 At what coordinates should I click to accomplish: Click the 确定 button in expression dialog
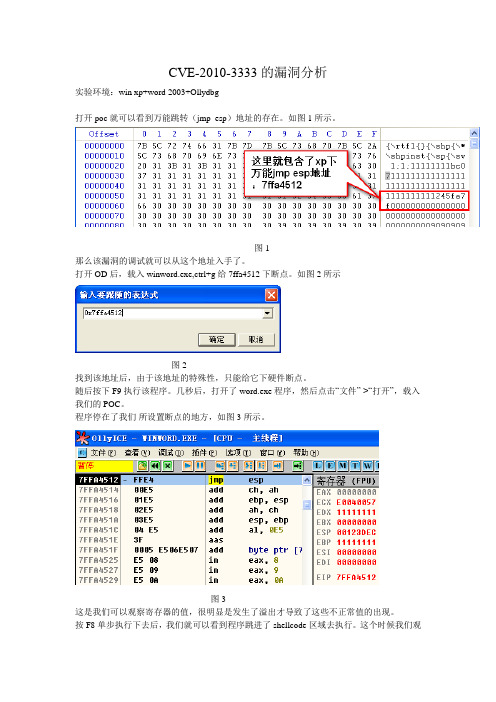point(217,339)
